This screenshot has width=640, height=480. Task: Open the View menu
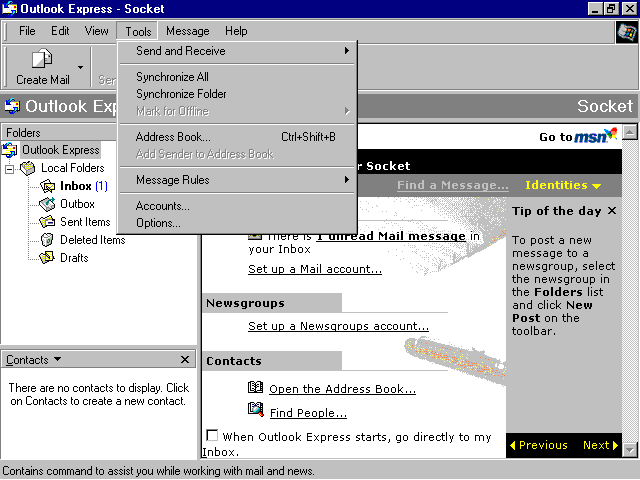[x=96, y=31]
